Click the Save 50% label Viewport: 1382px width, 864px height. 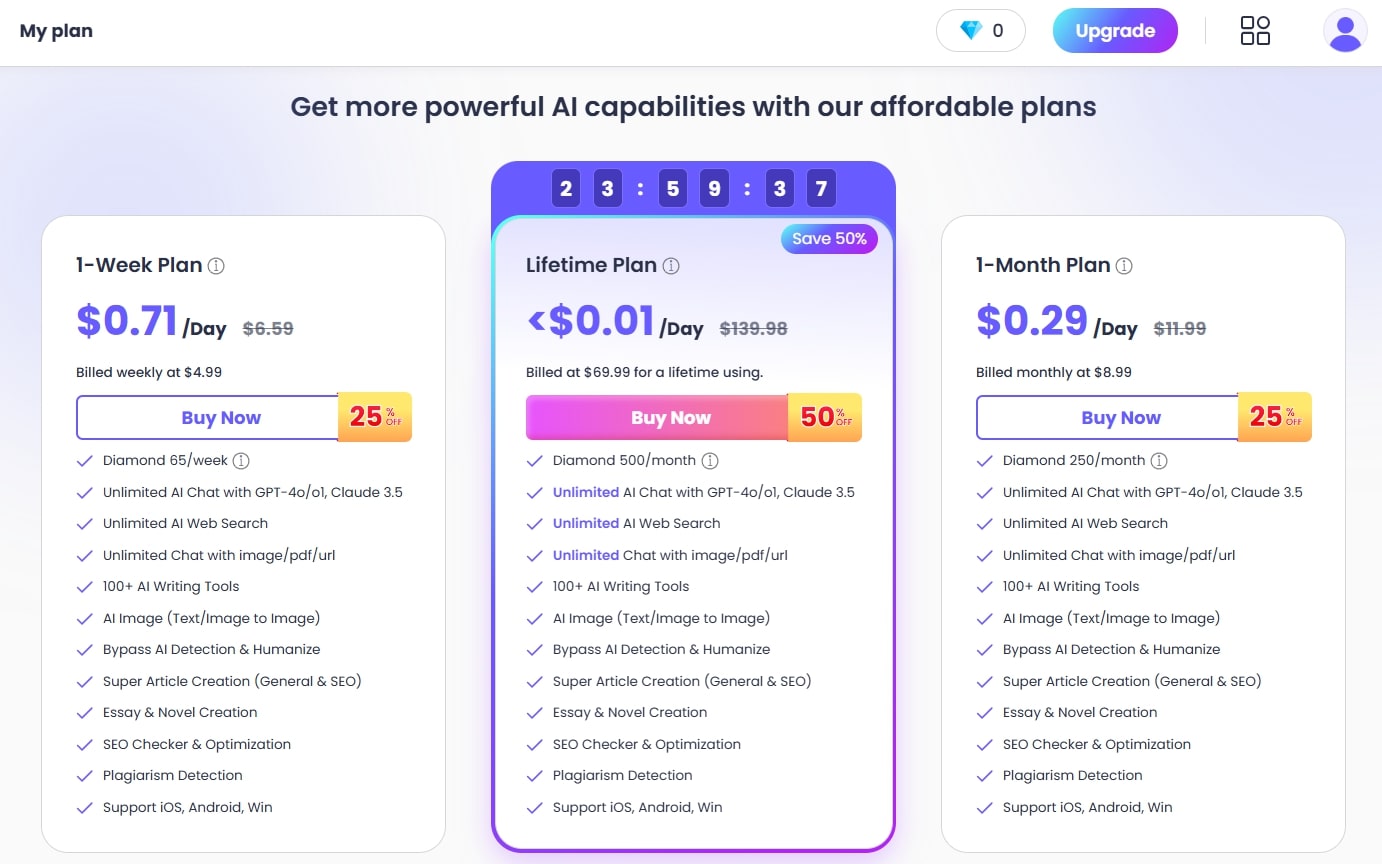[829, 239]
